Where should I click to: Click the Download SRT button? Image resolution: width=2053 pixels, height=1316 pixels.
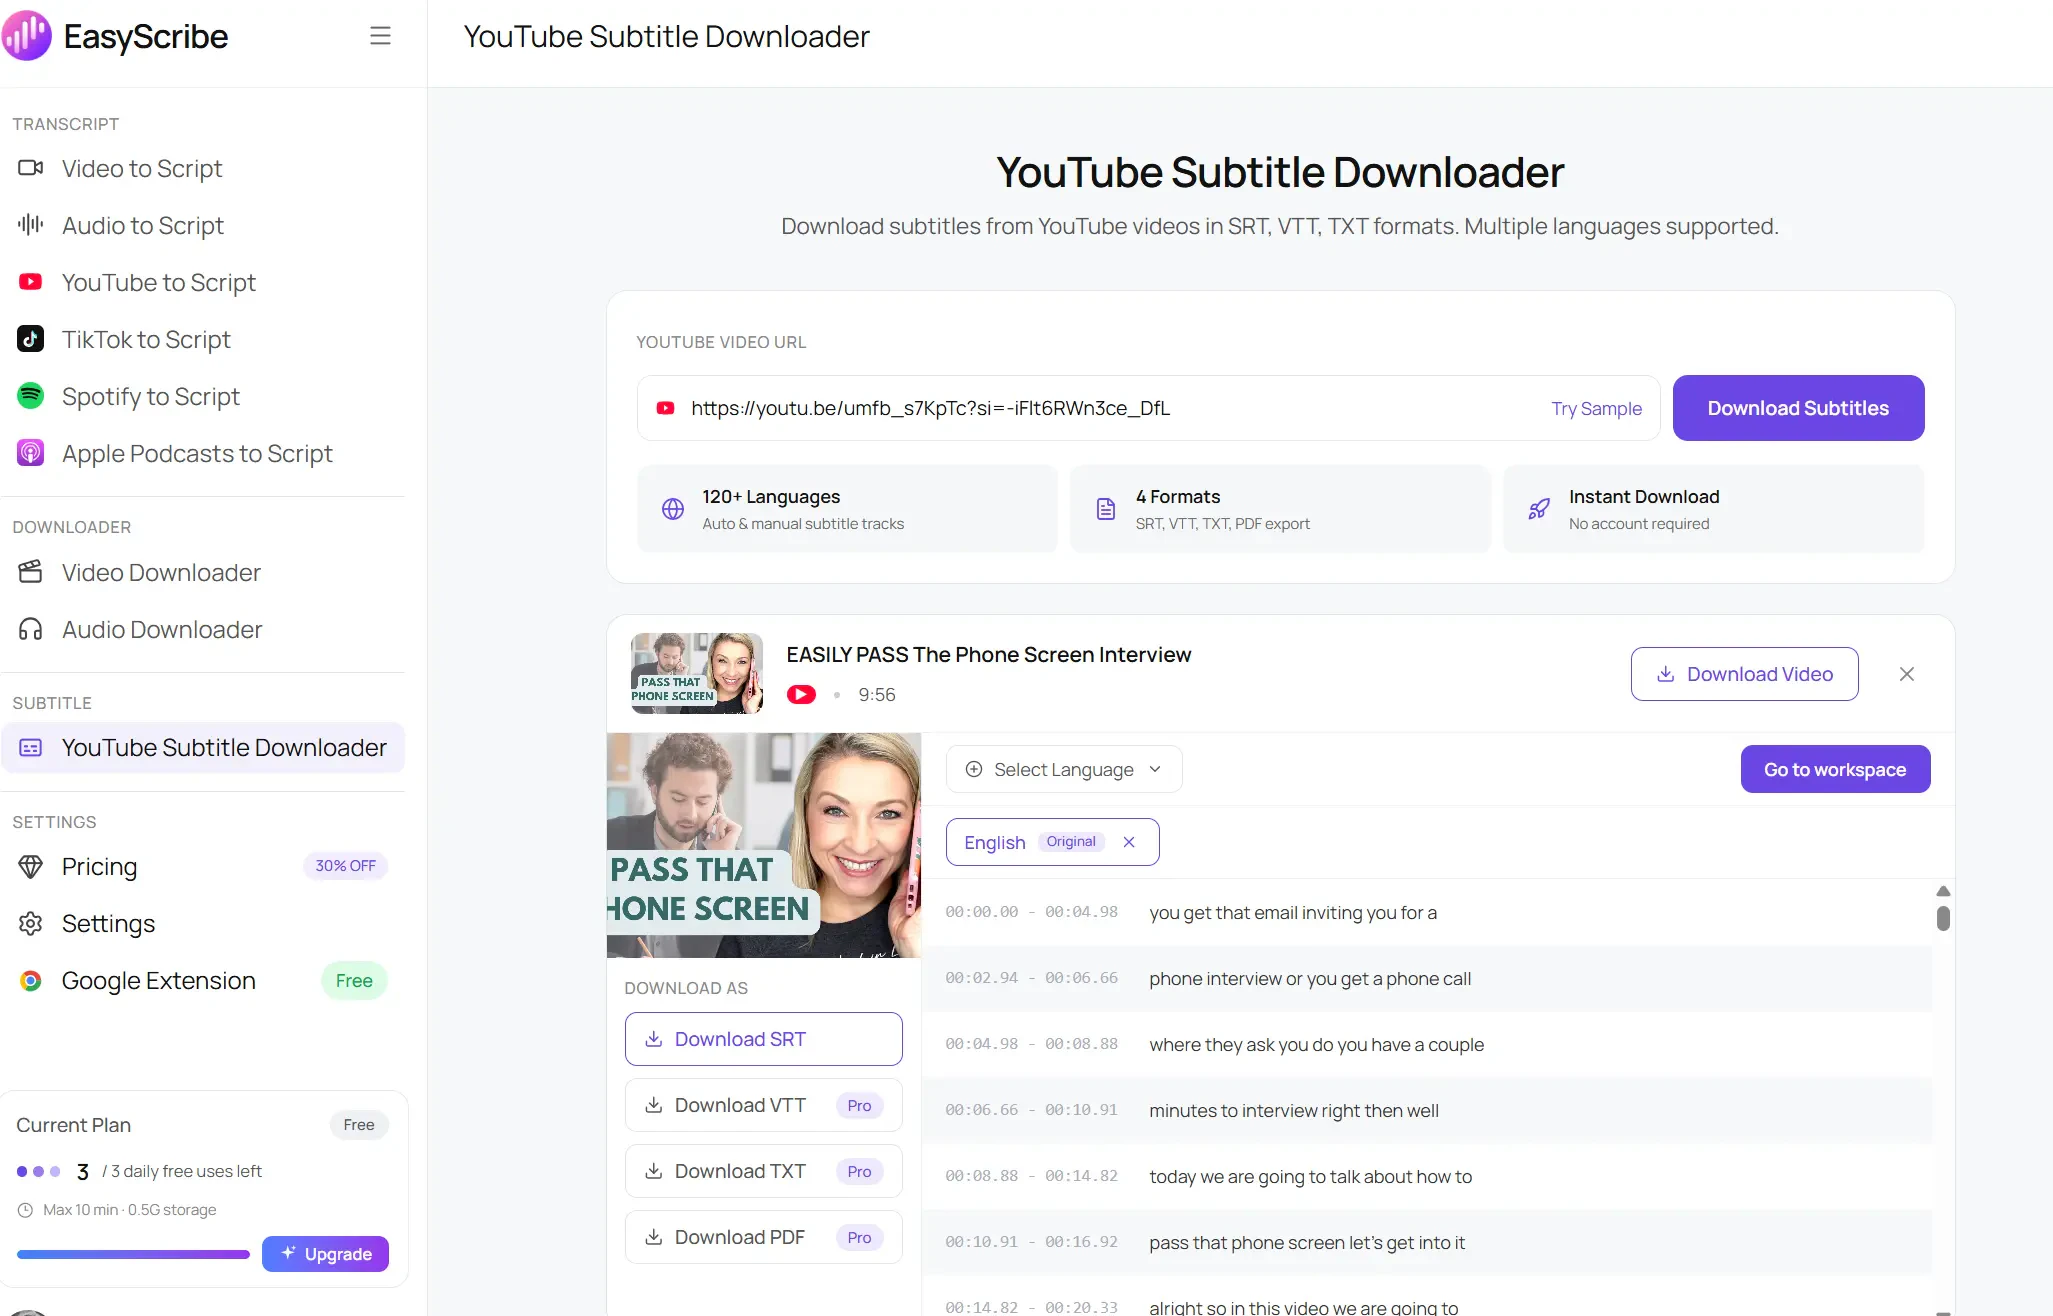point(764,1039)
